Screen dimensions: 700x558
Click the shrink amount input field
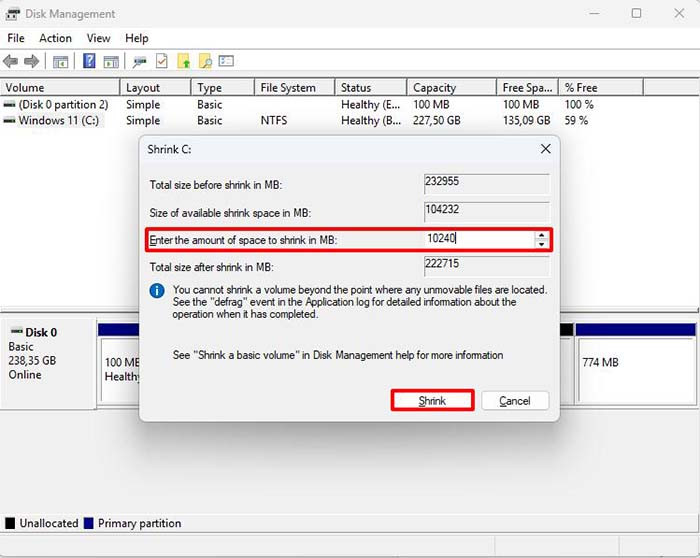point(476,240)
